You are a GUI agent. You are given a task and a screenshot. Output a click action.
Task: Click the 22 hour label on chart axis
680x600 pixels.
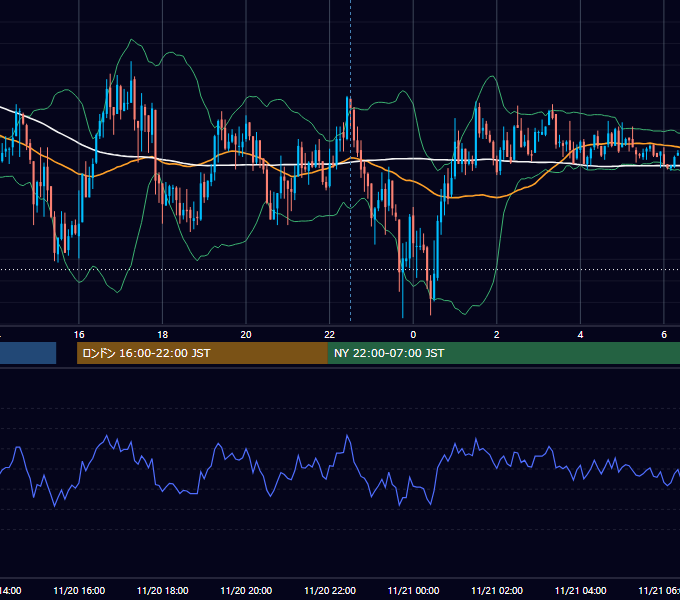[x=330, y=334]
